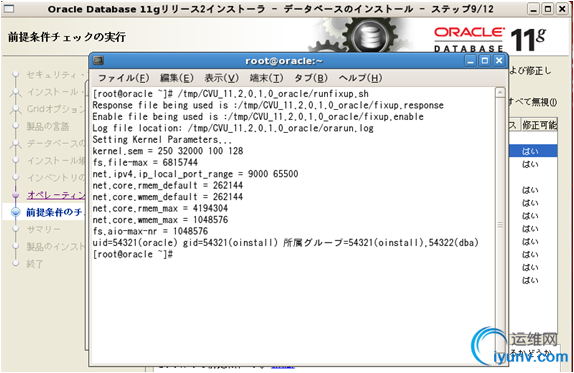The width and height of the screenshot is (574, 373).
Task: Click the net.ipv4.ip_local_port_range line
Action: (x=195, y=174)
